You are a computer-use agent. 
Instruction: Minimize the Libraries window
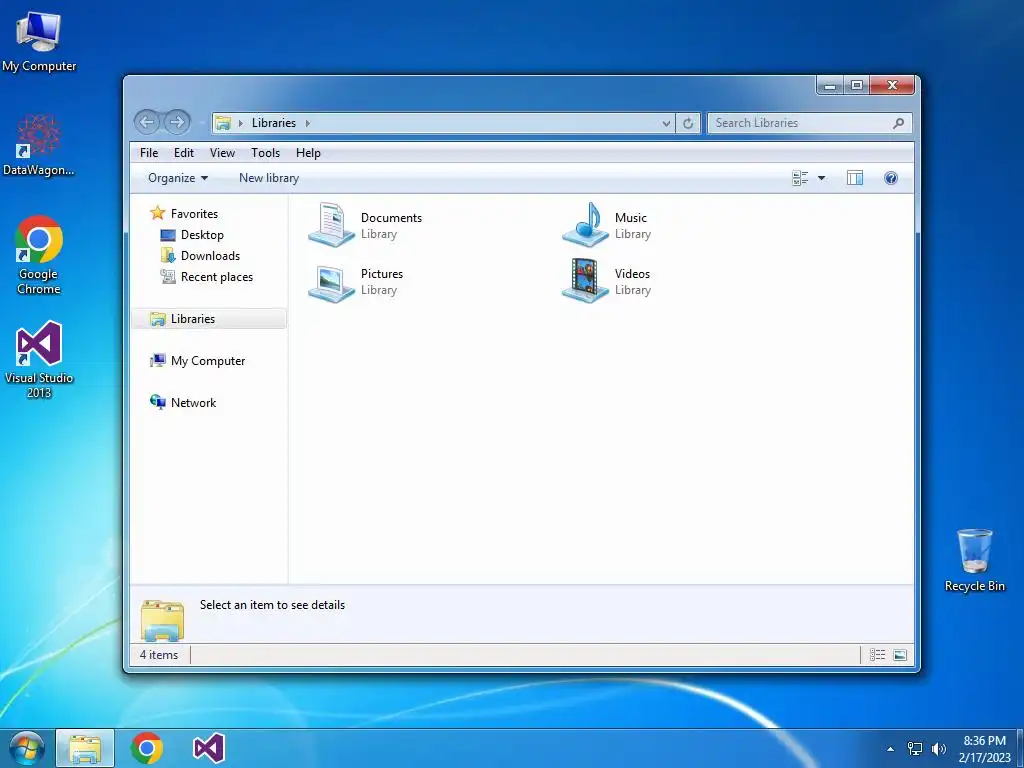pos(830,86)
